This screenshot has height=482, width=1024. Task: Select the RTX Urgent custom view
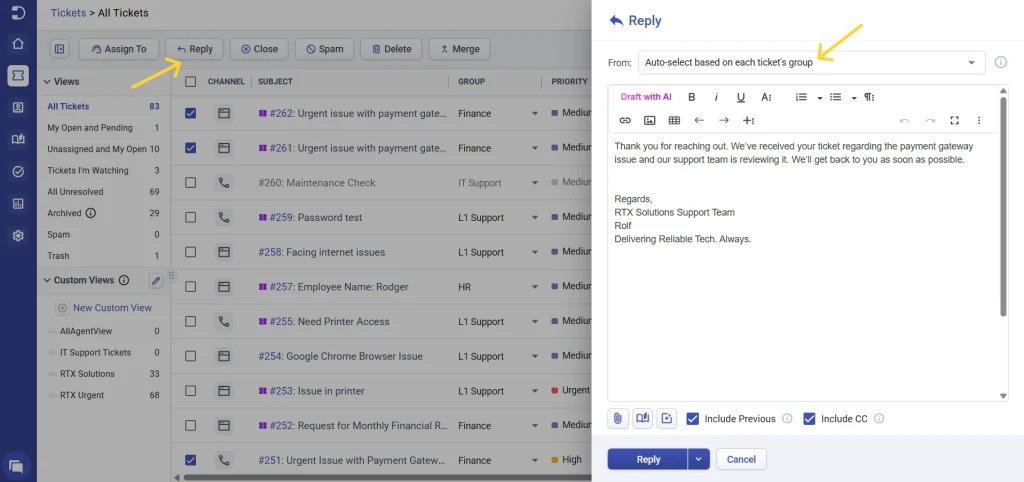pos(82,395)
